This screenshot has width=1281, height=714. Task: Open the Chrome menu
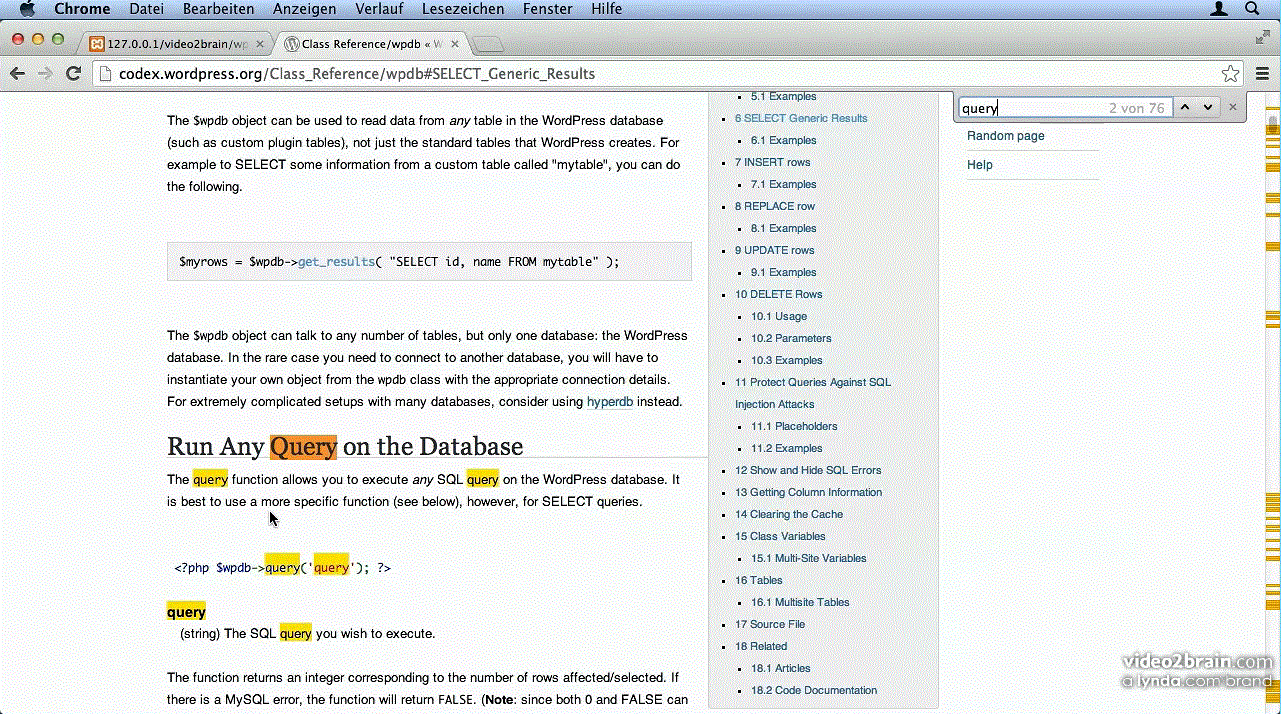(x=82, y=9)
